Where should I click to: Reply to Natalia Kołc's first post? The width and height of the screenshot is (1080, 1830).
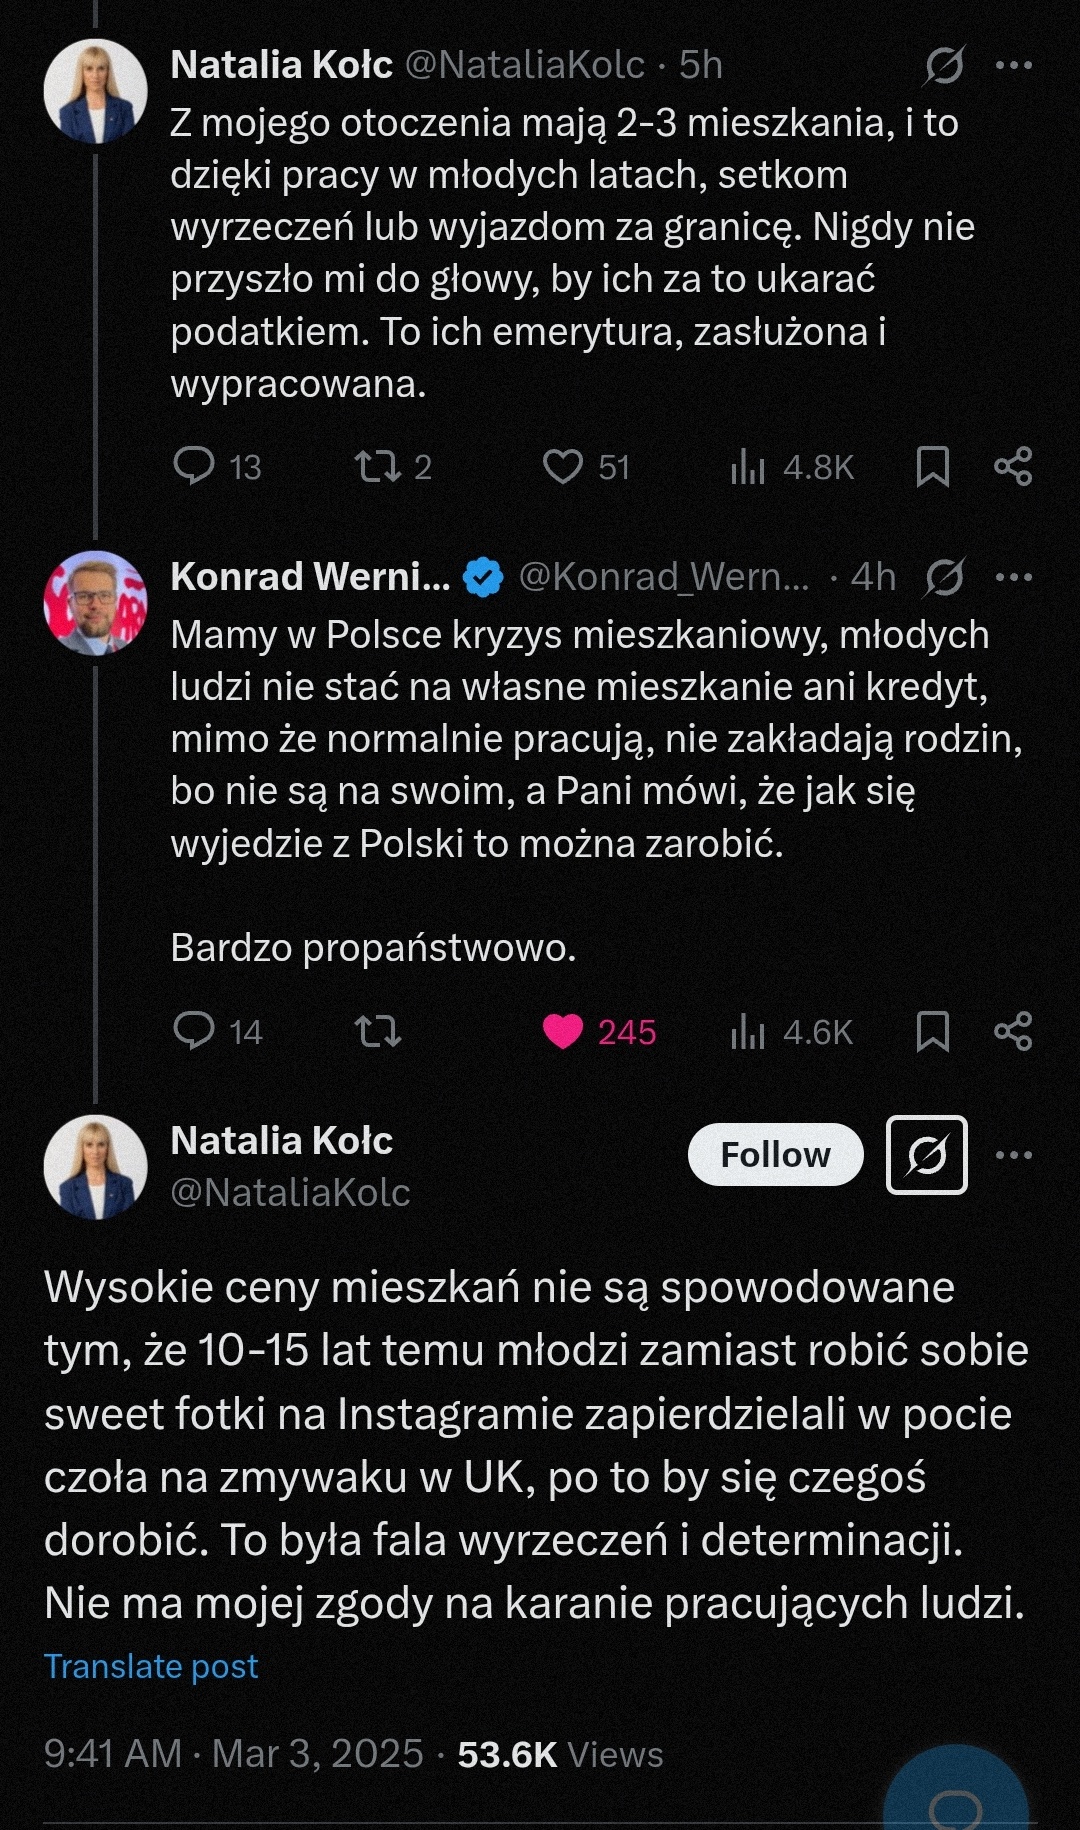[x=194, y=466]
